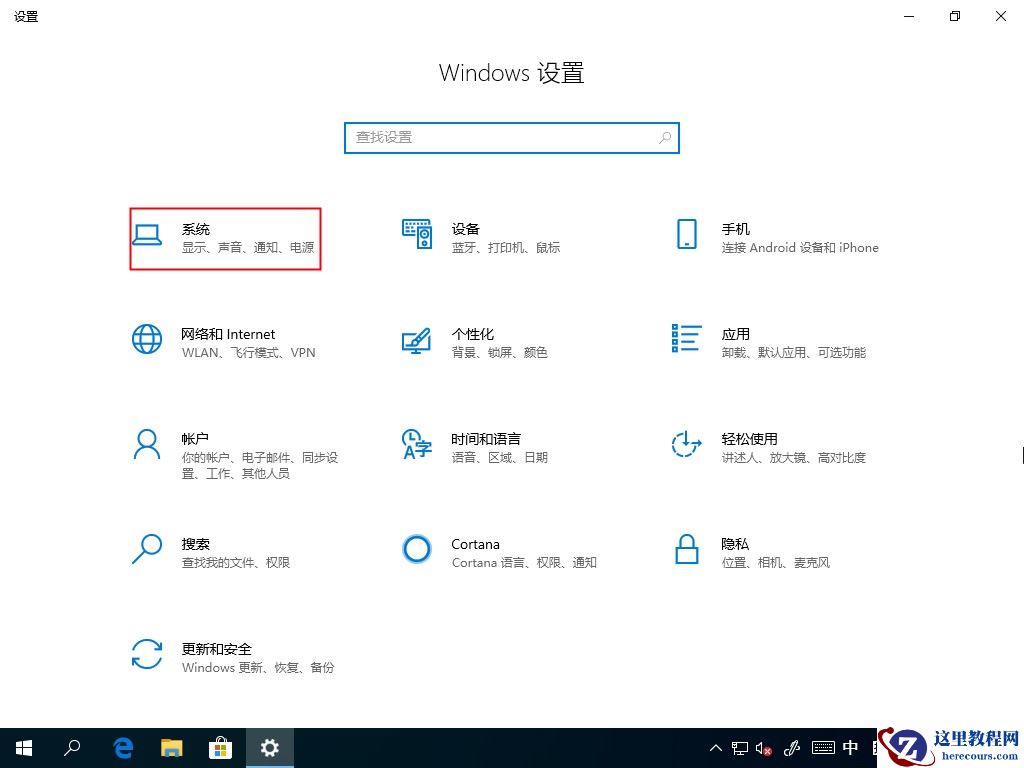Open 更新和安全 (Update & Security) settings
The image size is (1024, 768).
[x=225, y=658]
